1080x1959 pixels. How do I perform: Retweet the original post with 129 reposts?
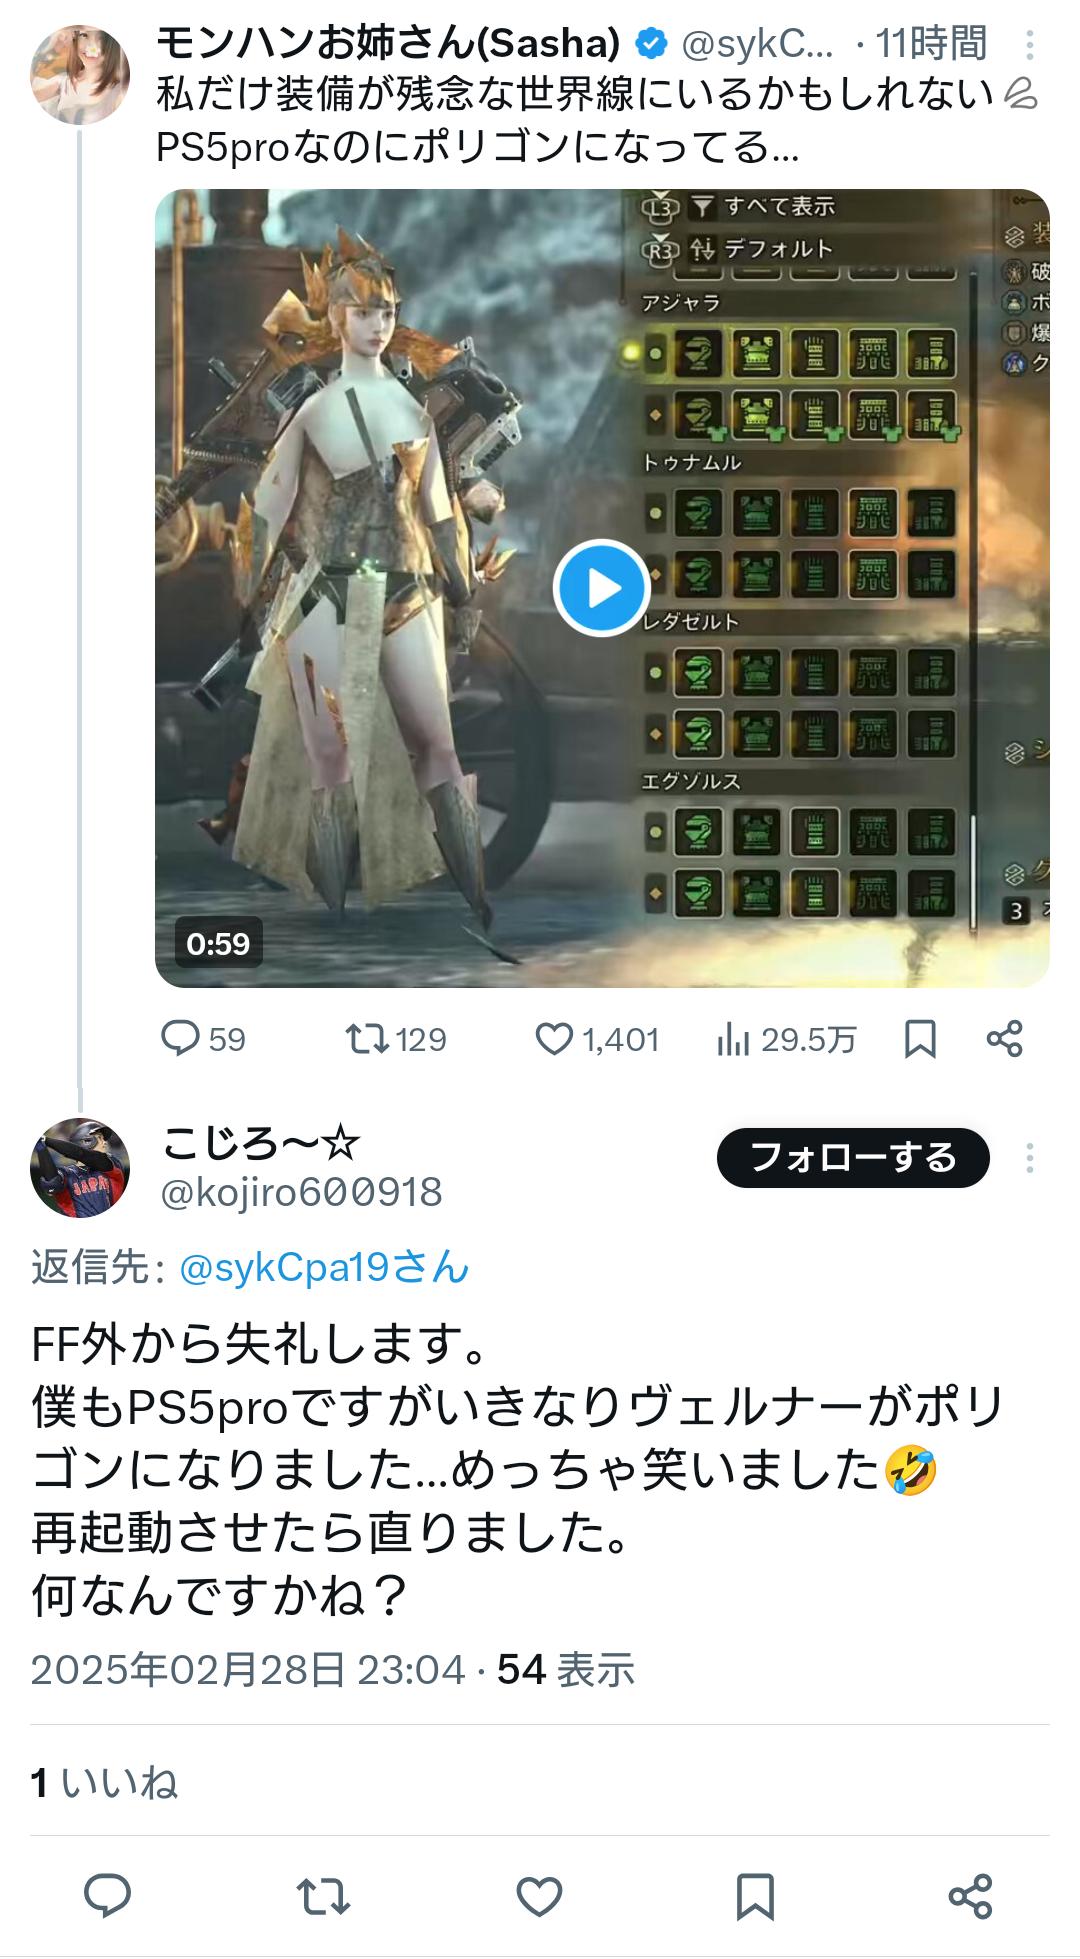[396, 1039]
